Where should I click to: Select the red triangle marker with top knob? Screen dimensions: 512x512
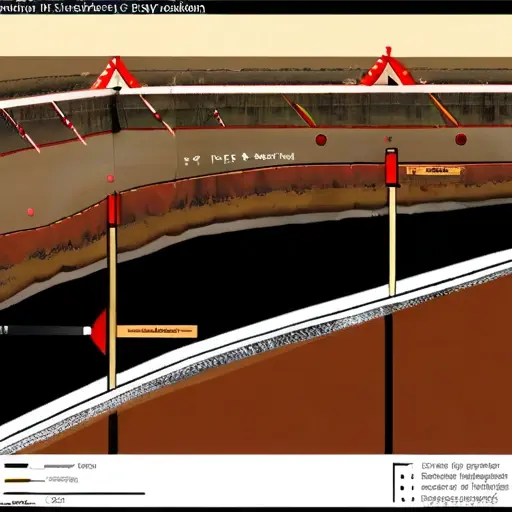tap(388, 67)
